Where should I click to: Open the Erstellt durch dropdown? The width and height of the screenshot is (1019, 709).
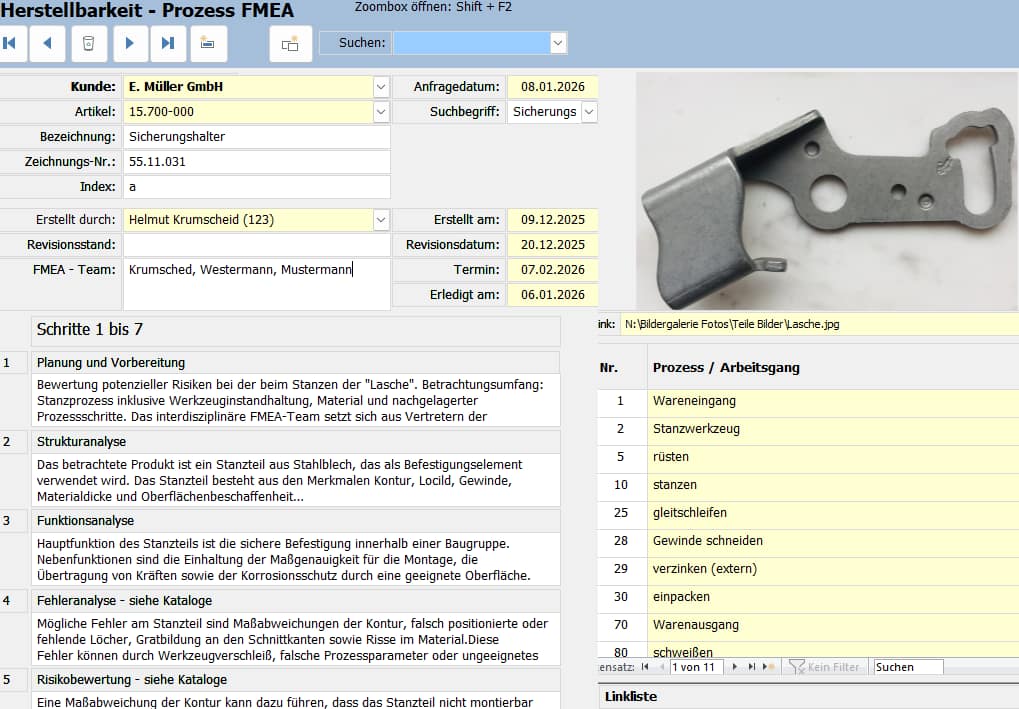pos(380,220)
